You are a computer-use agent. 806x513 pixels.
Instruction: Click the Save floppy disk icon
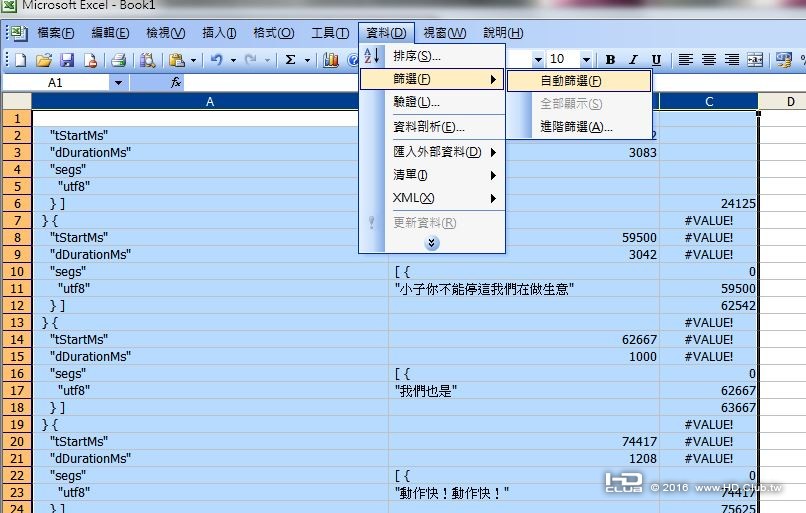67,60
